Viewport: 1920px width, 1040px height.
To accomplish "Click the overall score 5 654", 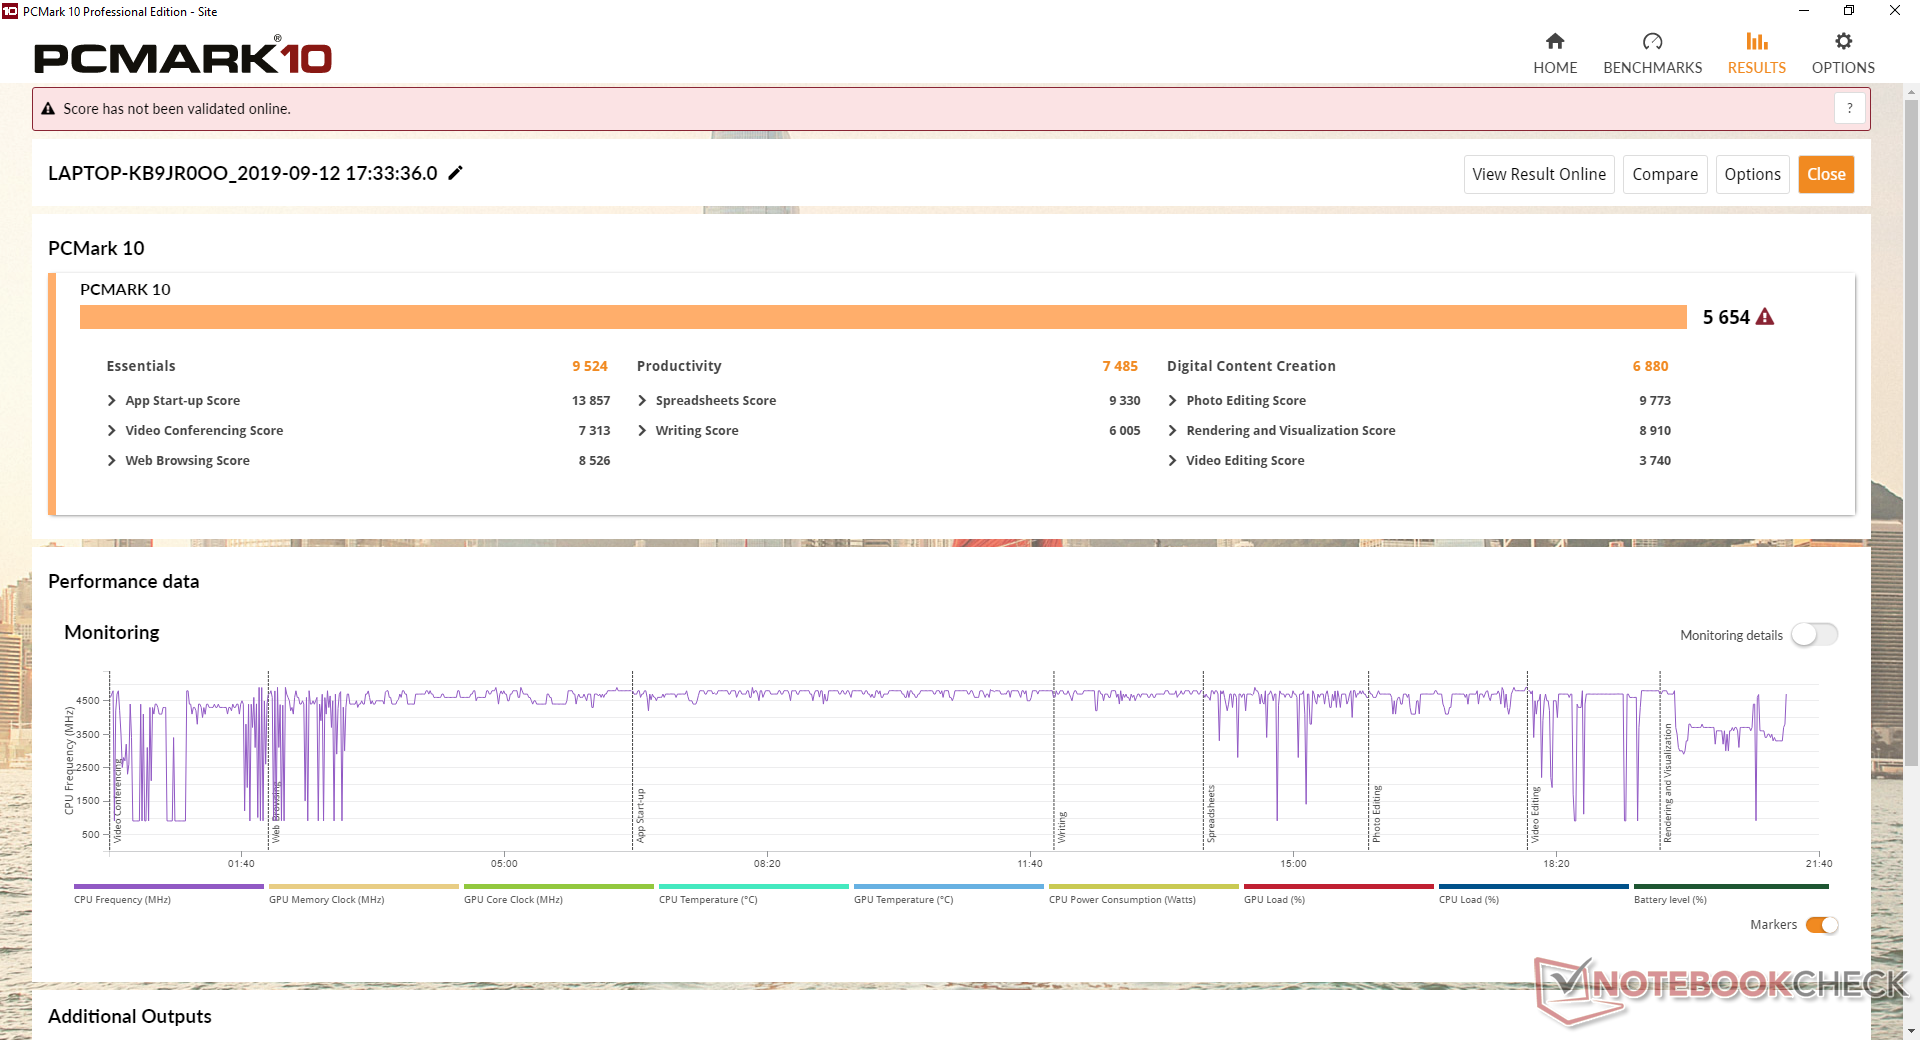I will tap(1726, 317).
